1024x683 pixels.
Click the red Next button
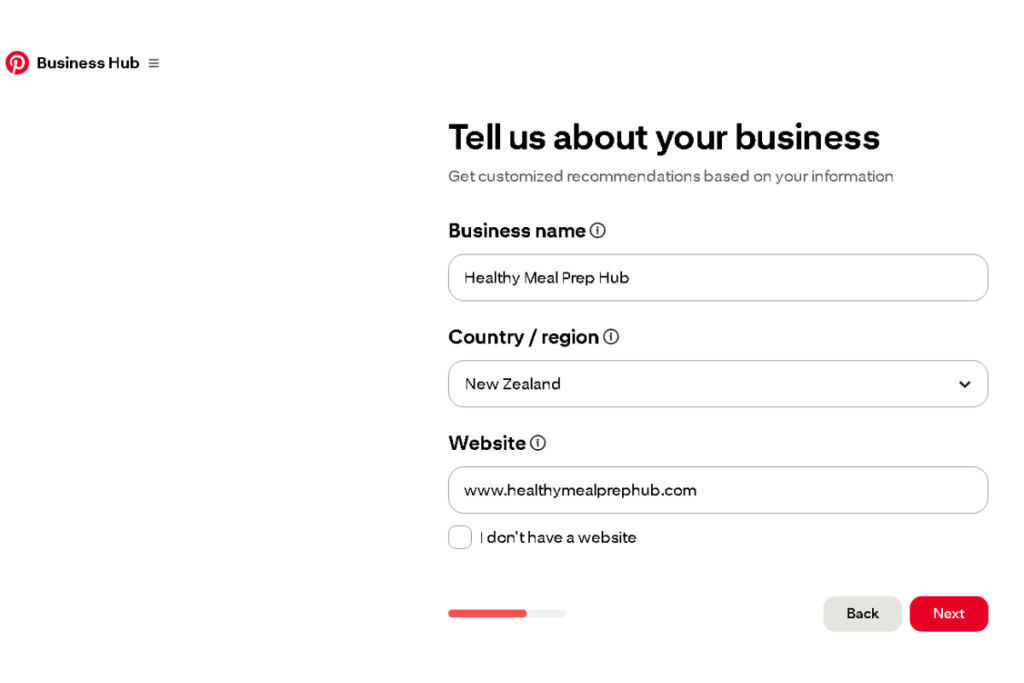pos(948,613)
